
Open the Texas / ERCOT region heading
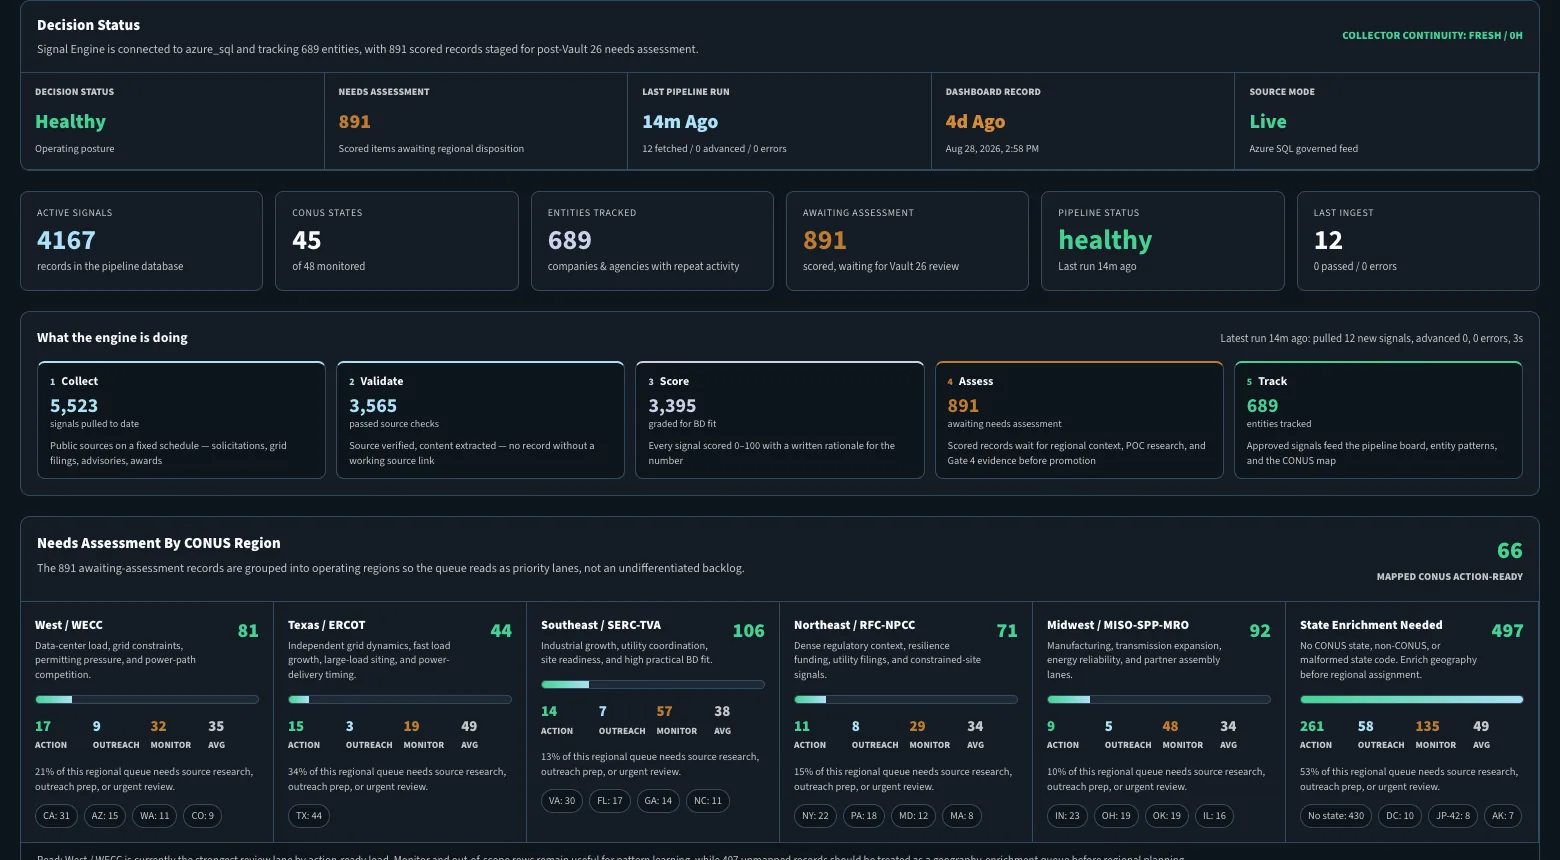[327, 625]
